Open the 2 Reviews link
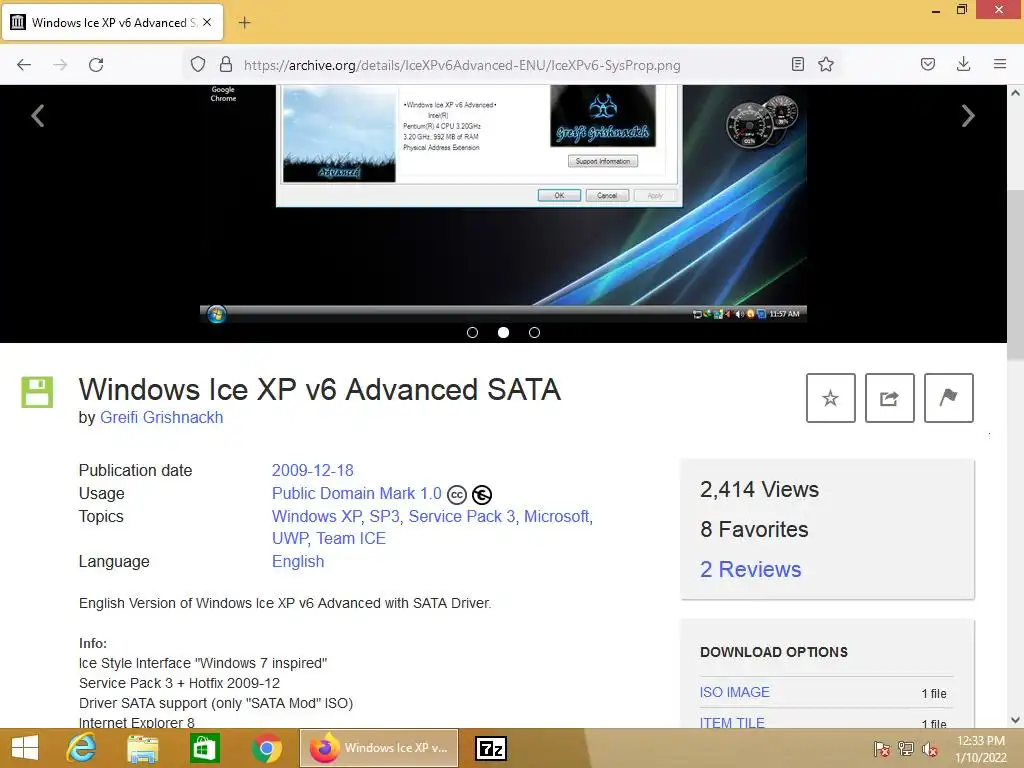Screen dimensions: 1024x768 [750, 569]
